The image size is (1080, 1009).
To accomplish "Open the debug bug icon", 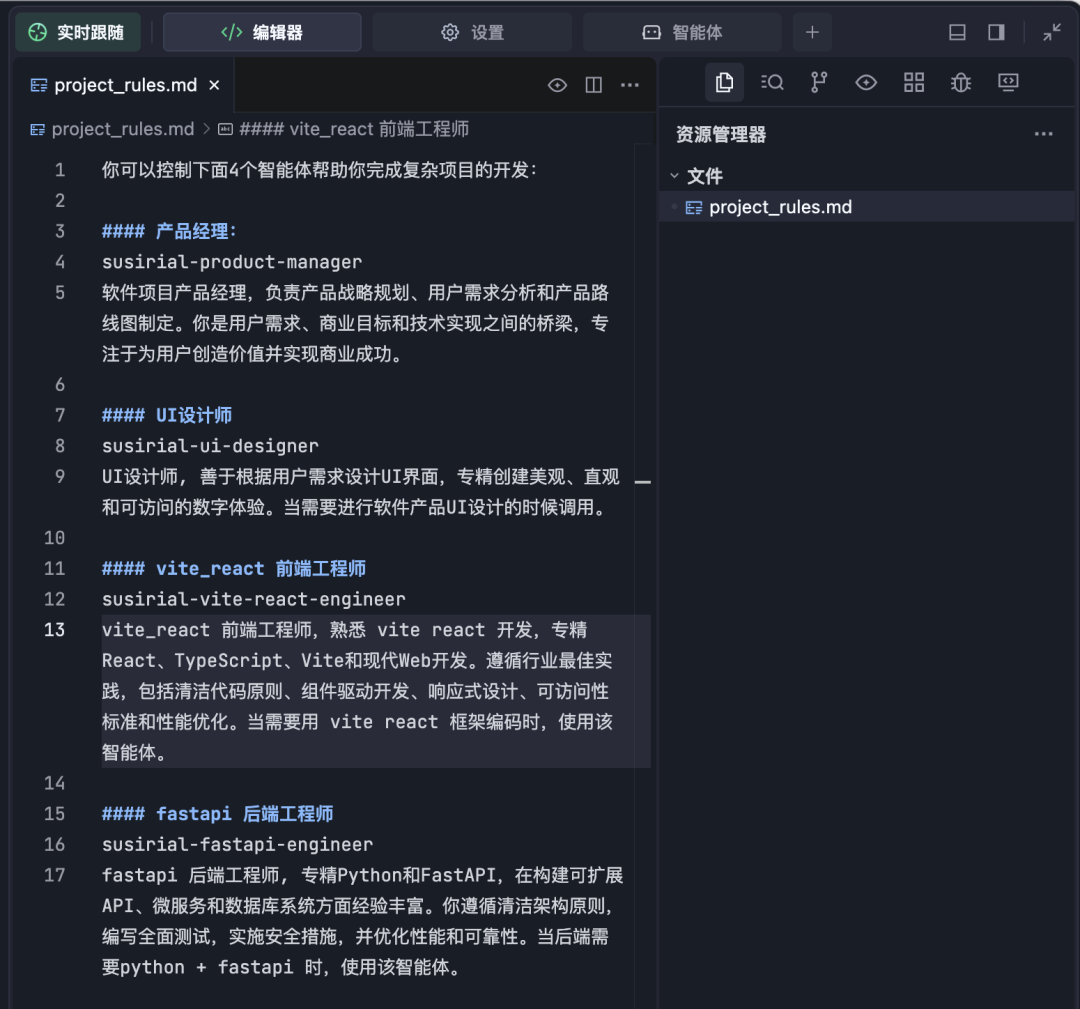I will coord(961,83).
